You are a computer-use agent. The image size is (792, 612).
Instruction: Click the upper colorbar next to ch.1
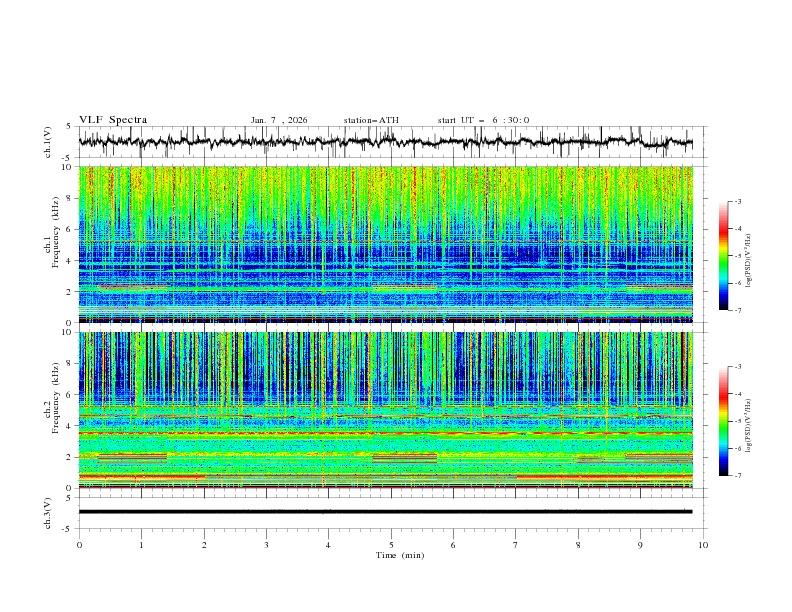724,256
